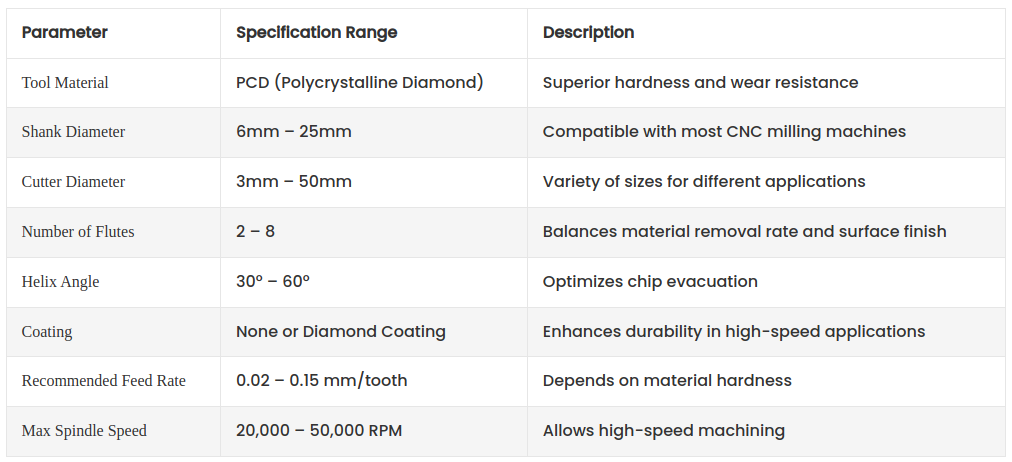Select the Max Spindle Speed label
Viewport: 1012px width, 462px height.
click(x=84, y=431)
